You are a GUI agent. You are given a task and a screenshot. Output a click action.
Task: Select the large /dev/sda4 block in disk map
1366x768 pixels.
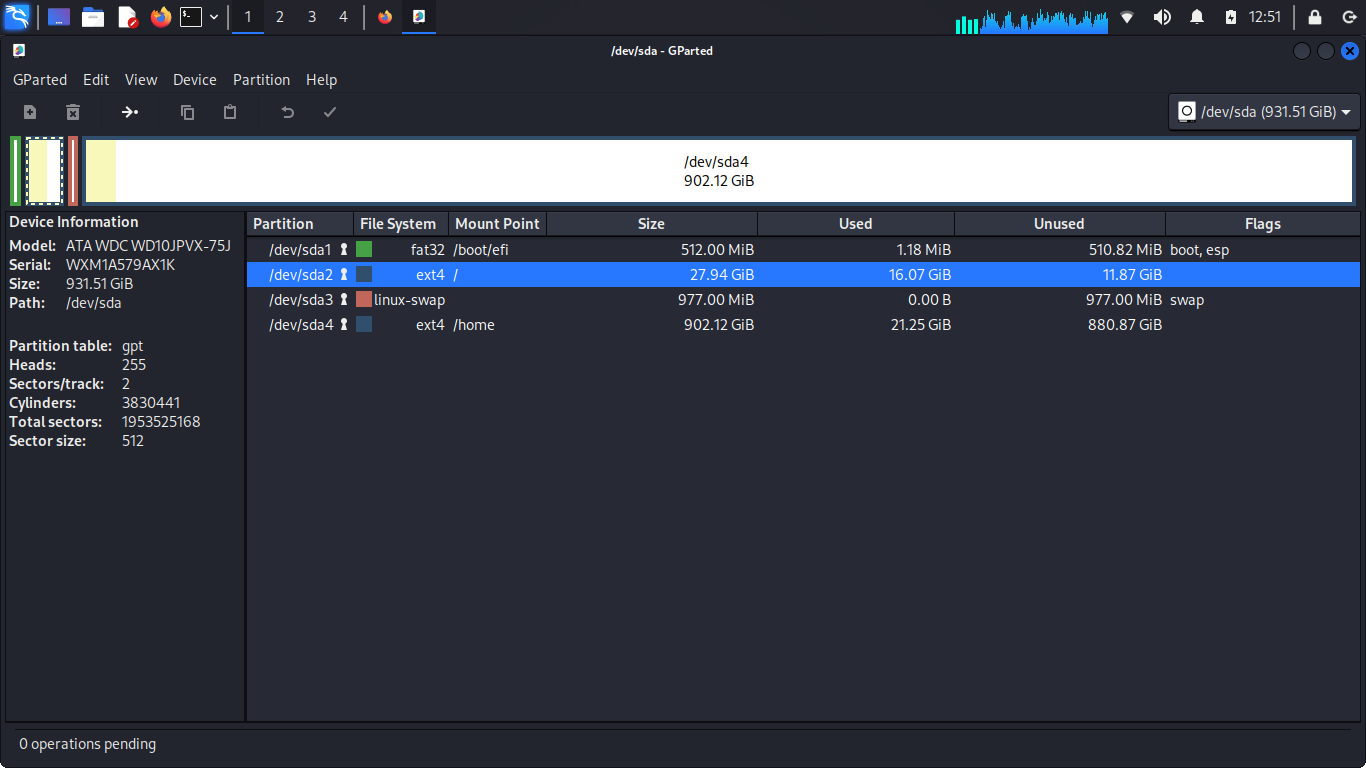pyautogui.click(x=718, y=171)
